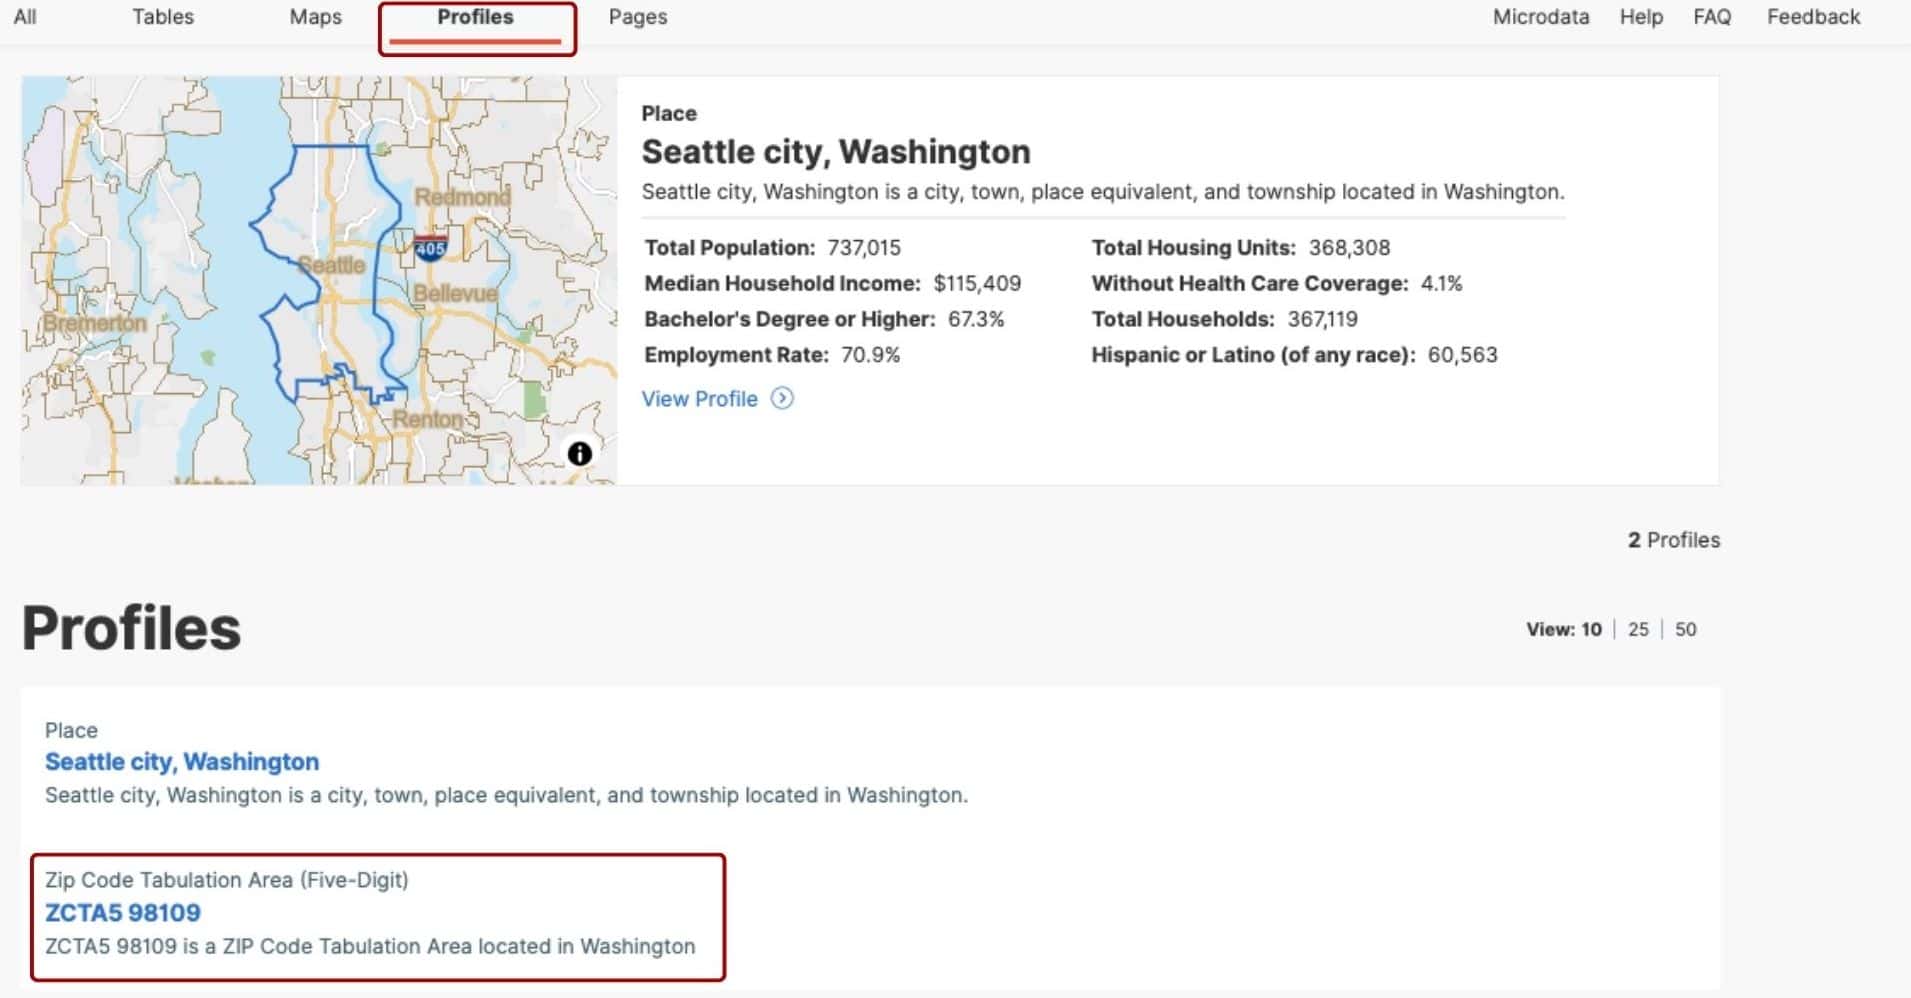The image size is (1911, 998).
Task: Select the View: 10 option
Action: pos(1567,629)
